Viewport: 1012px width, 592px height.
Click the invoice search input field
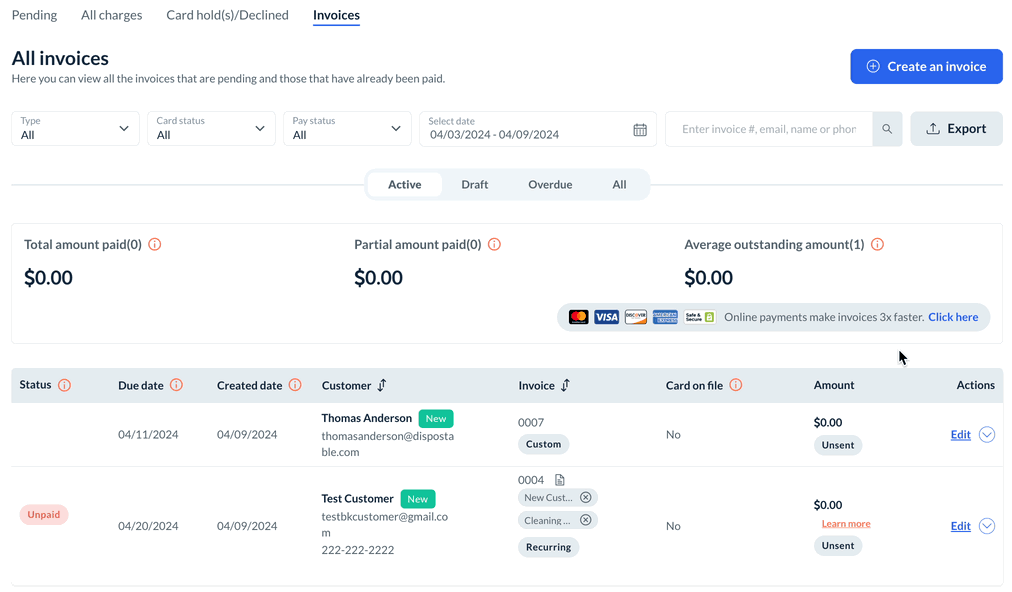coord(768,129)
